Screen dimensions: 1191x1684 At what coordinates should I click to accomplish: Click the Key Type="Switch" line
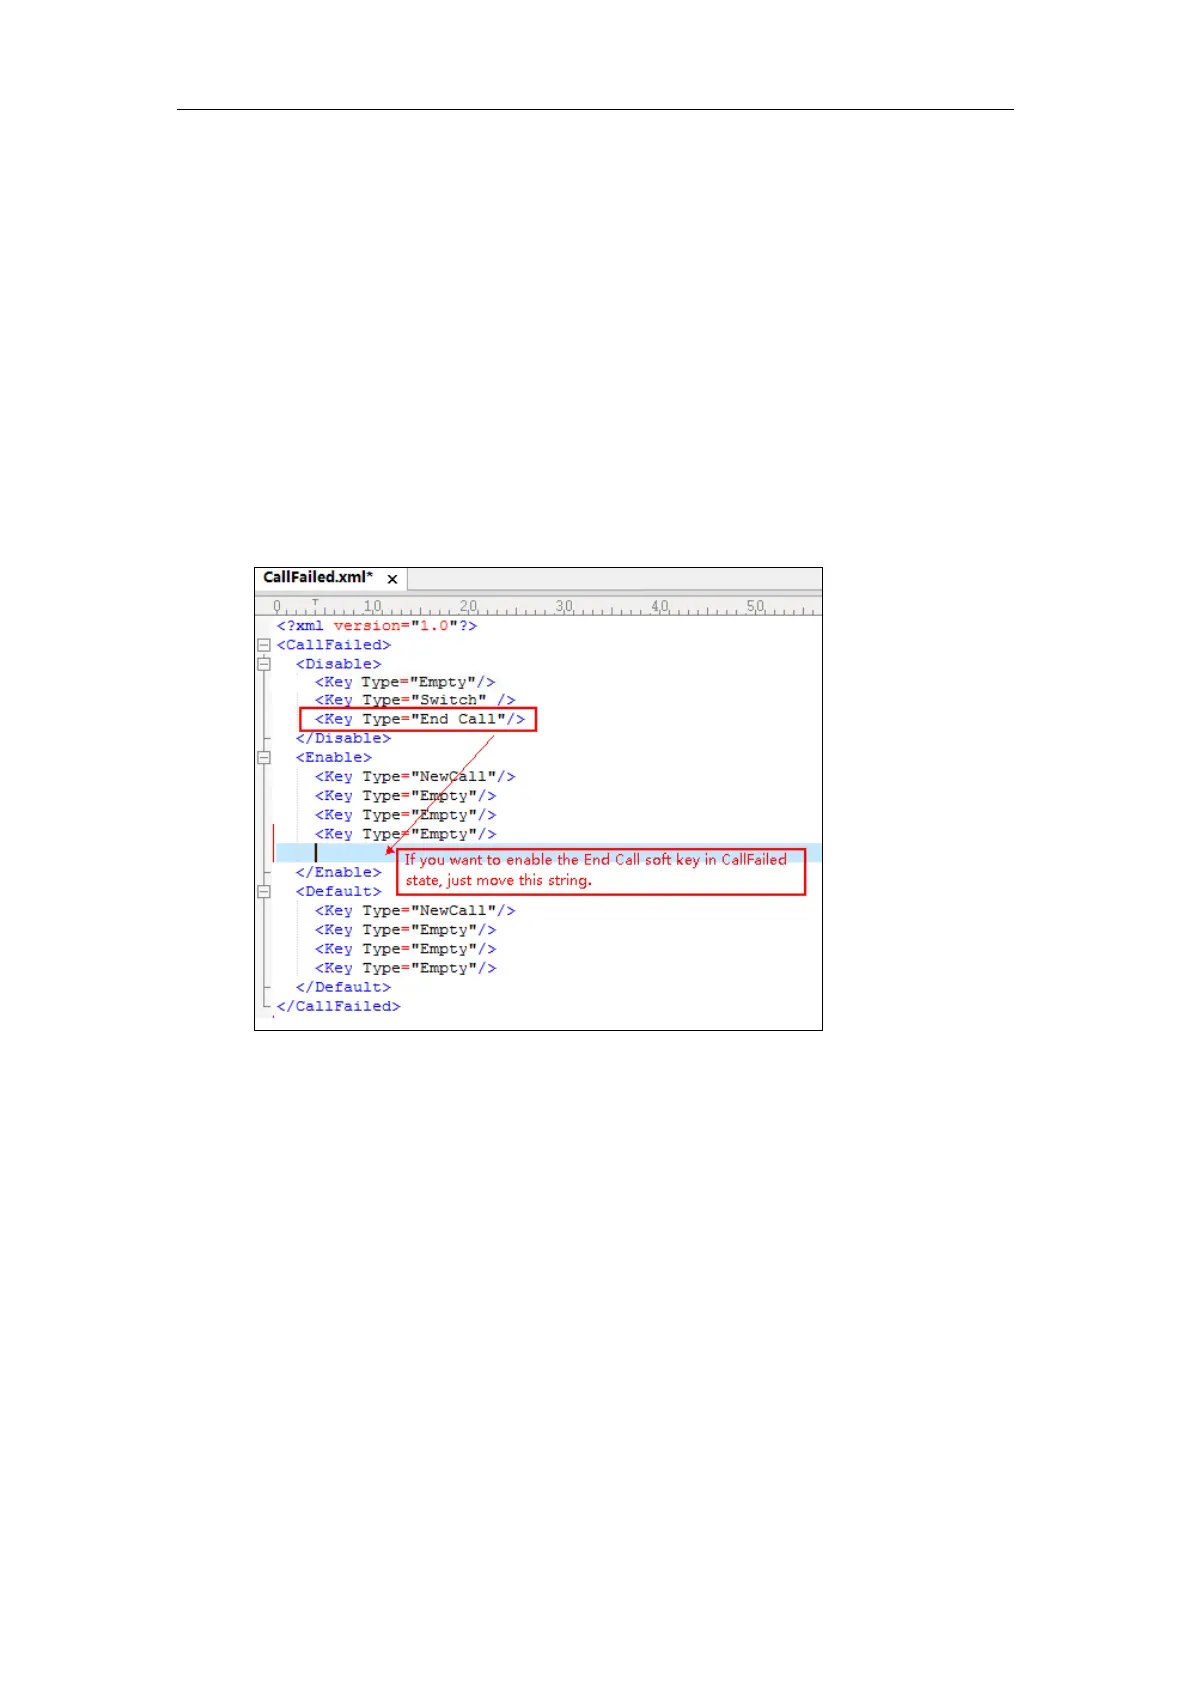415,701
